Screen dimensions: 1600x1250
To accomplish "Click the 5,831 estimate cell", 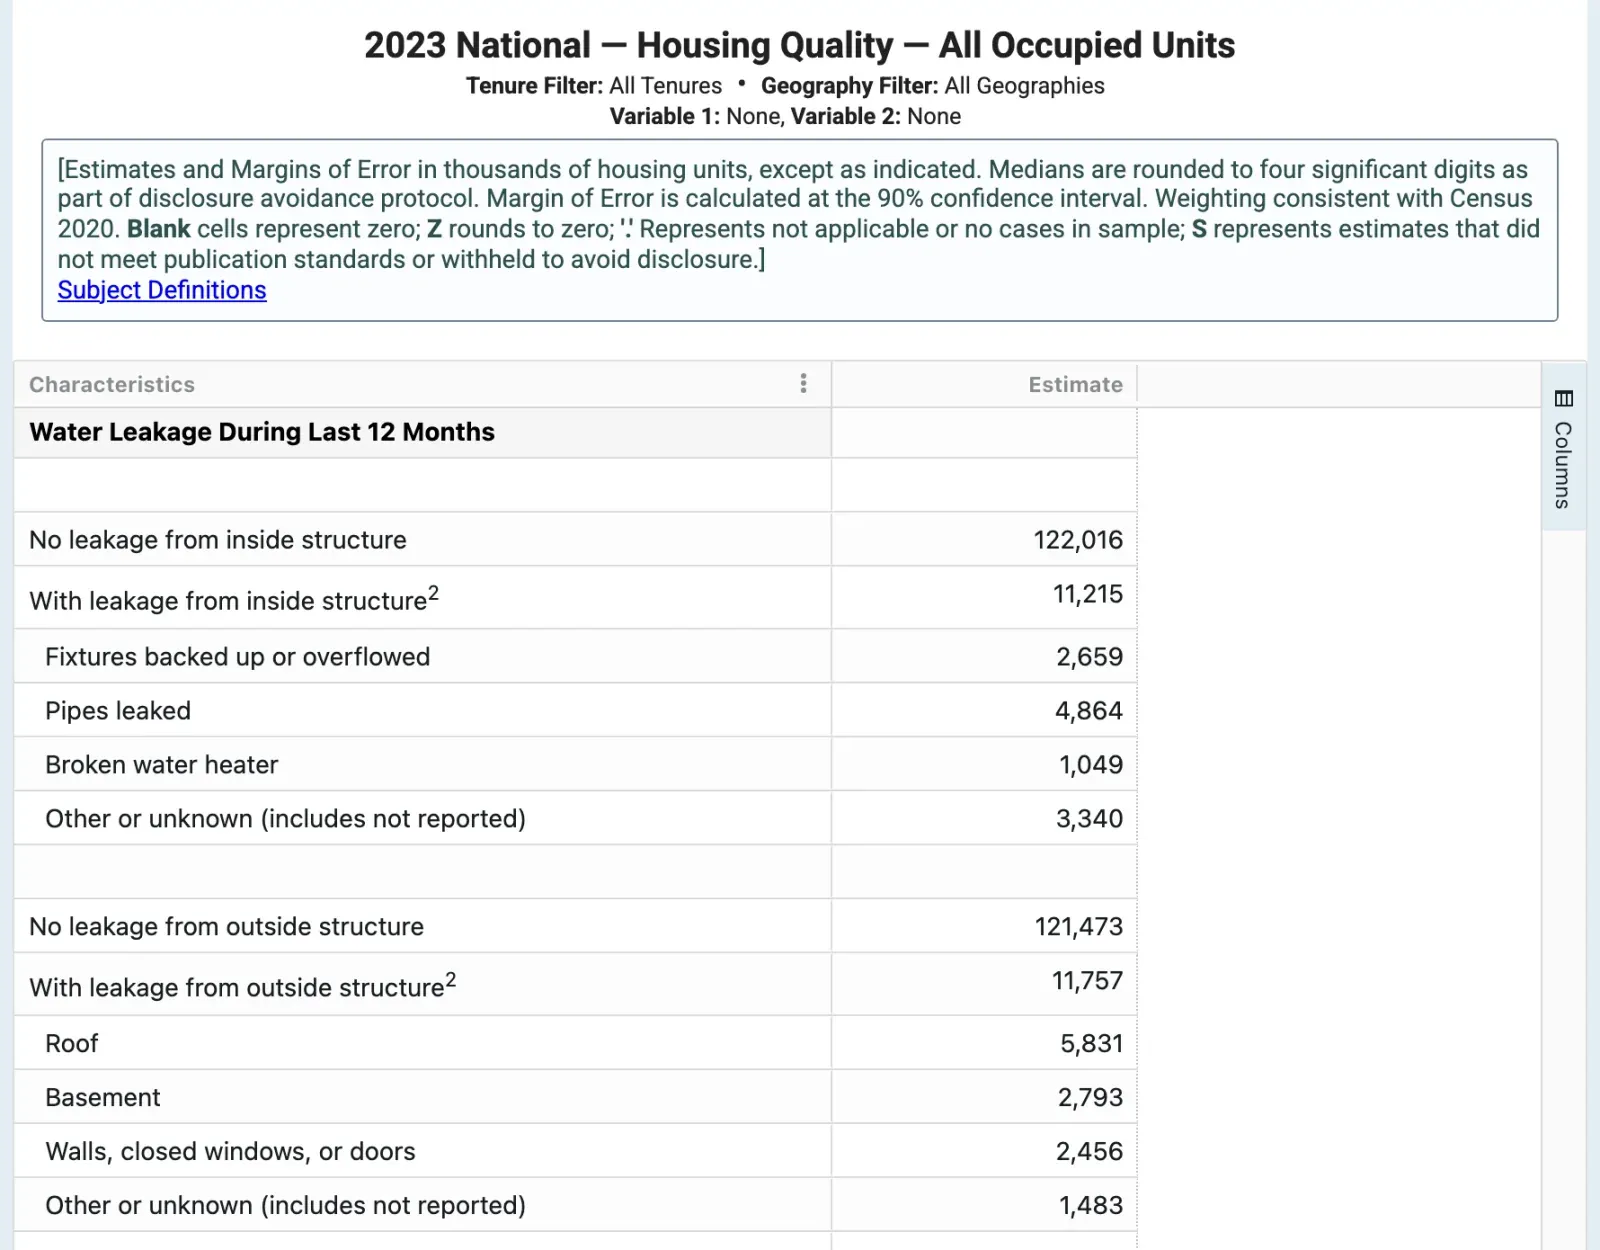I will point(984,1044).
